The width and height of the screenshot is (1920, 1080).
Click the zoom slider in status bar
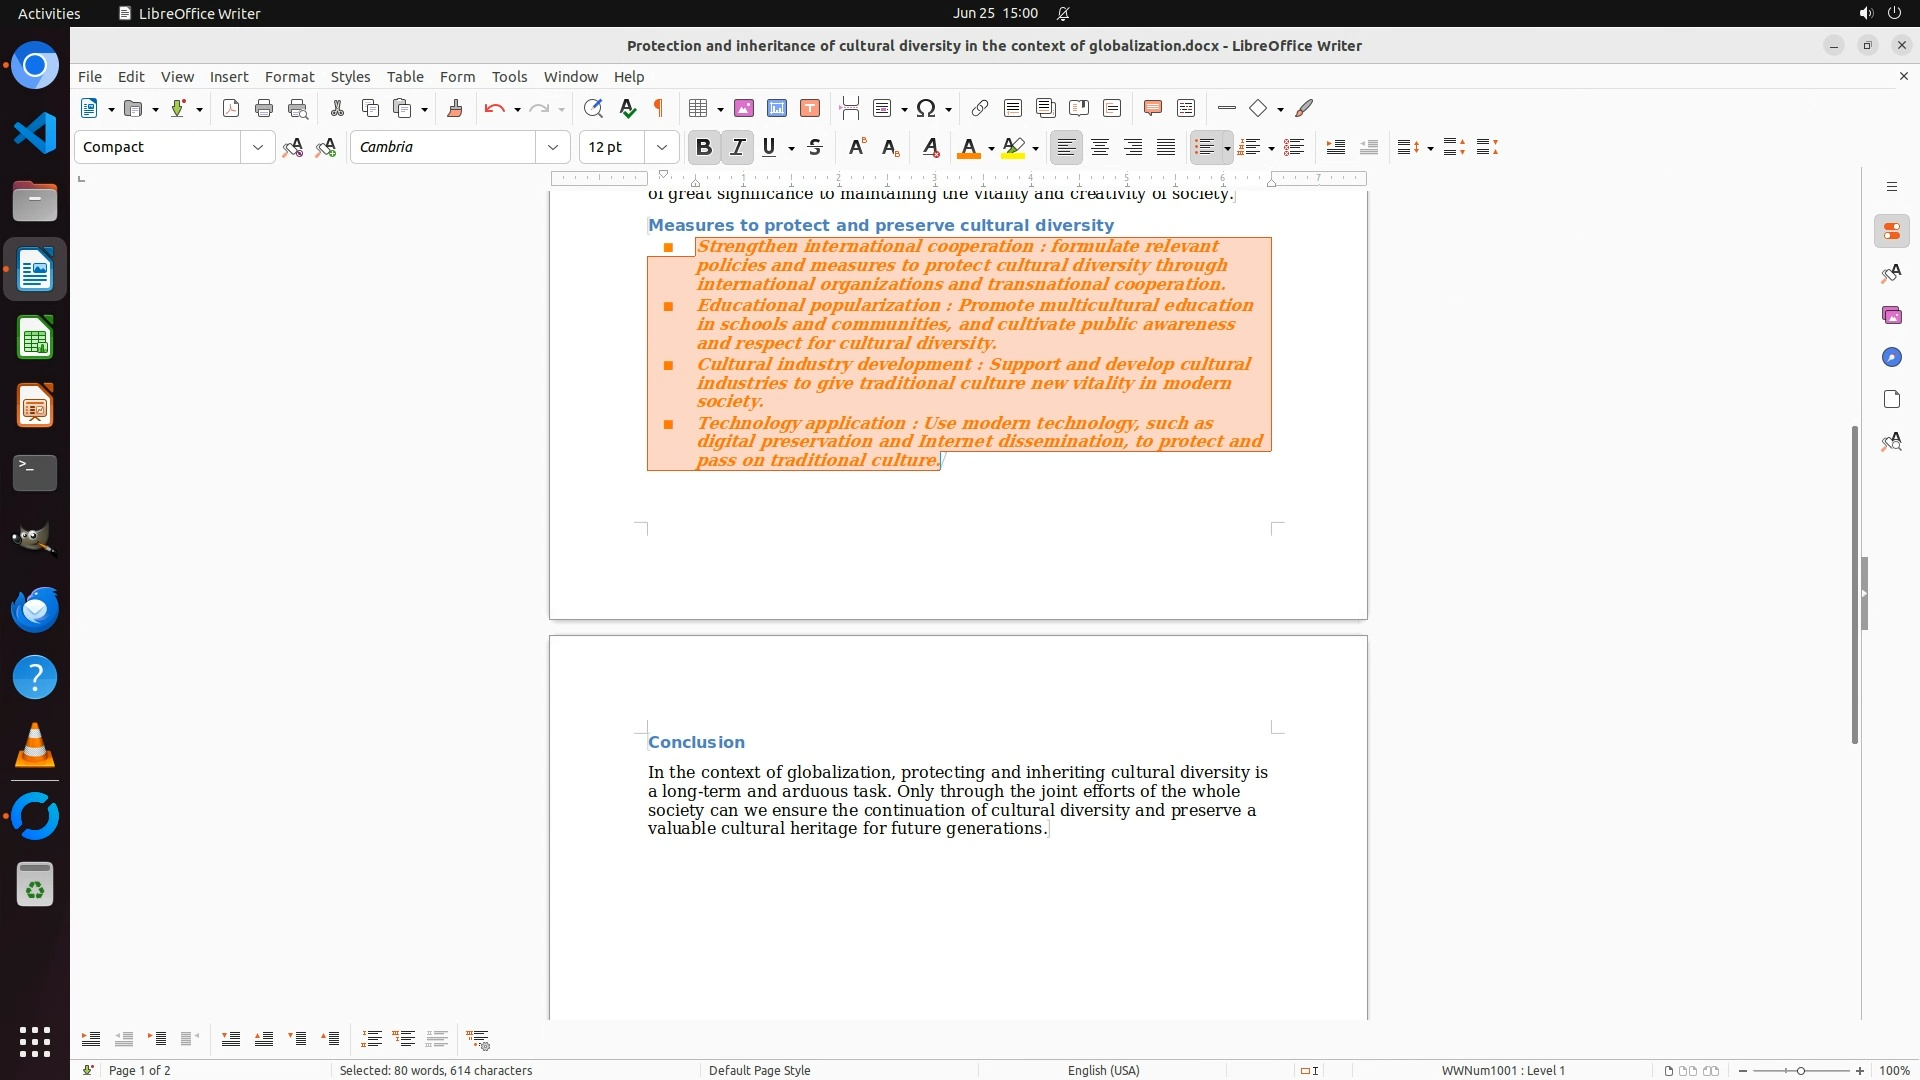click(1800, 1070)
